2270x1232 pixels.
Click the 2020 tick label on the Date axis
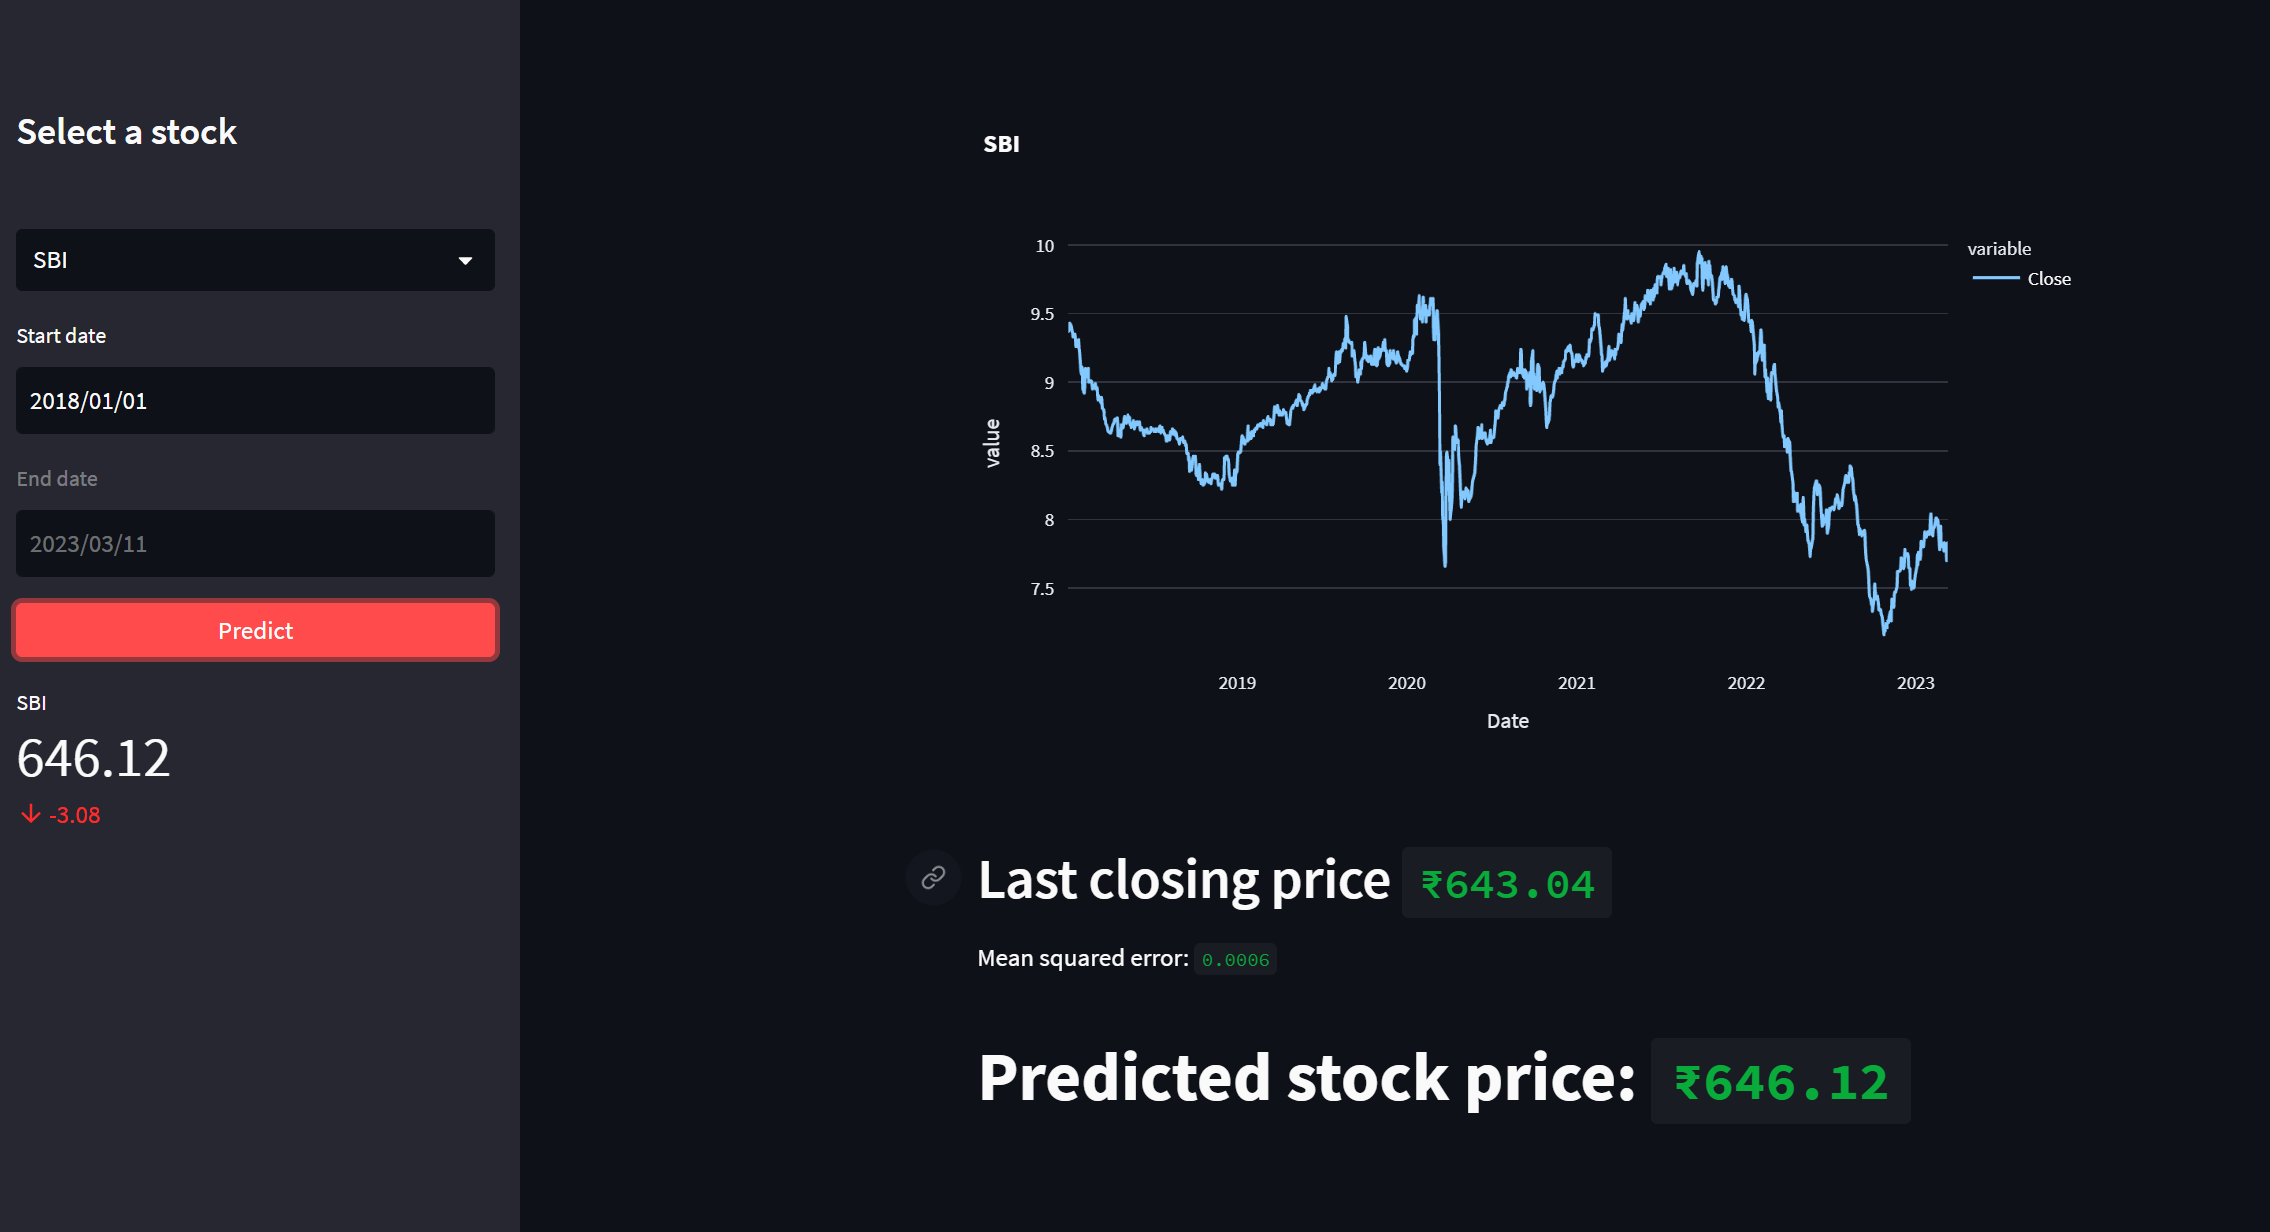tap(1407, 682)
